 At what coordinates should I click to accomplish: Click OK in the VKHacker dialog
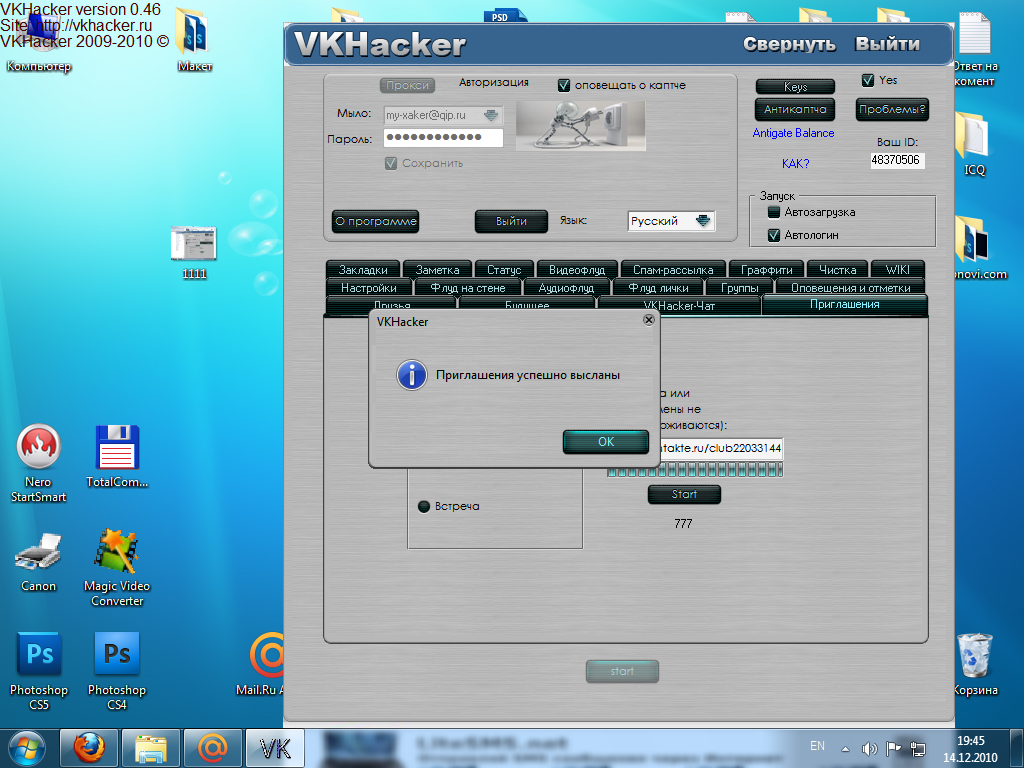[x=605, y=441]
